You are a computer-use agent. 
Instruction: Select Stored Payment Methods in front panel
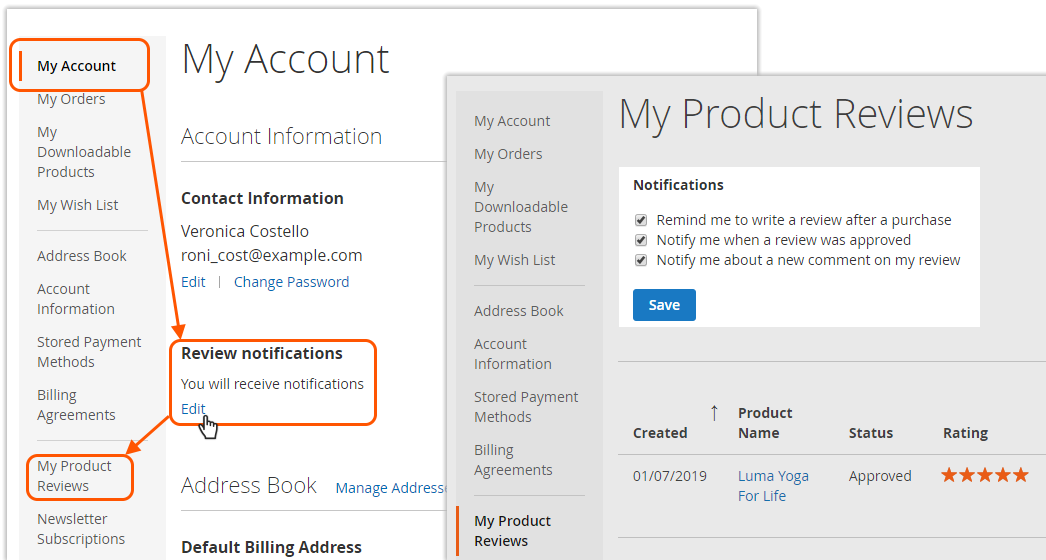pyautogui.click(x=526, y=406)
